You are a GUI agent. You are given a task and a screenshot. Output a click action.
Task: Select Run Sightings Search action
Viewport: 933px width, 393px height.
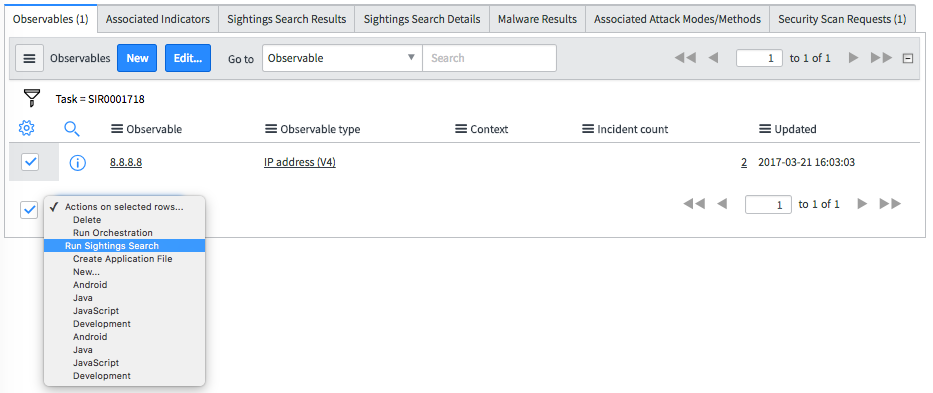coord(124,246)
